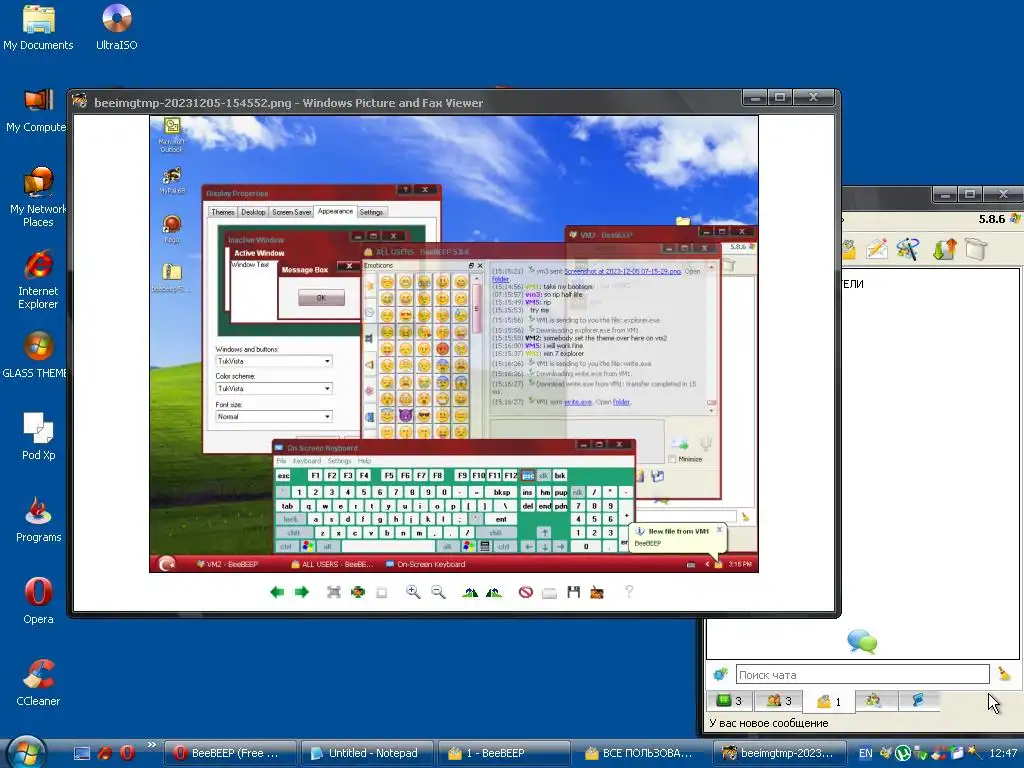Click uTorrent tray icon

(x=903, y=753)
